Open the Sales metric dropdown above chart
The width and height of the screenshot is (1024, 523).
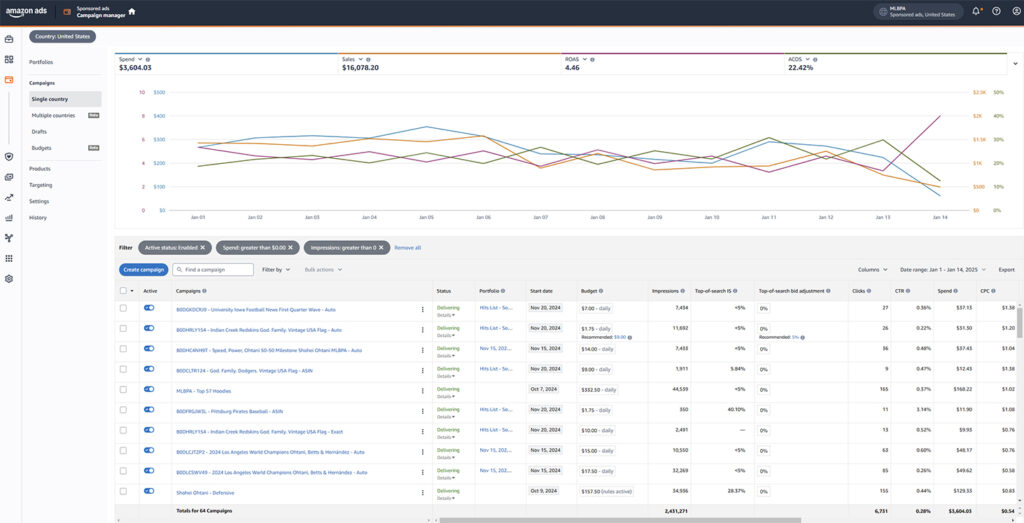coord(360,59)
